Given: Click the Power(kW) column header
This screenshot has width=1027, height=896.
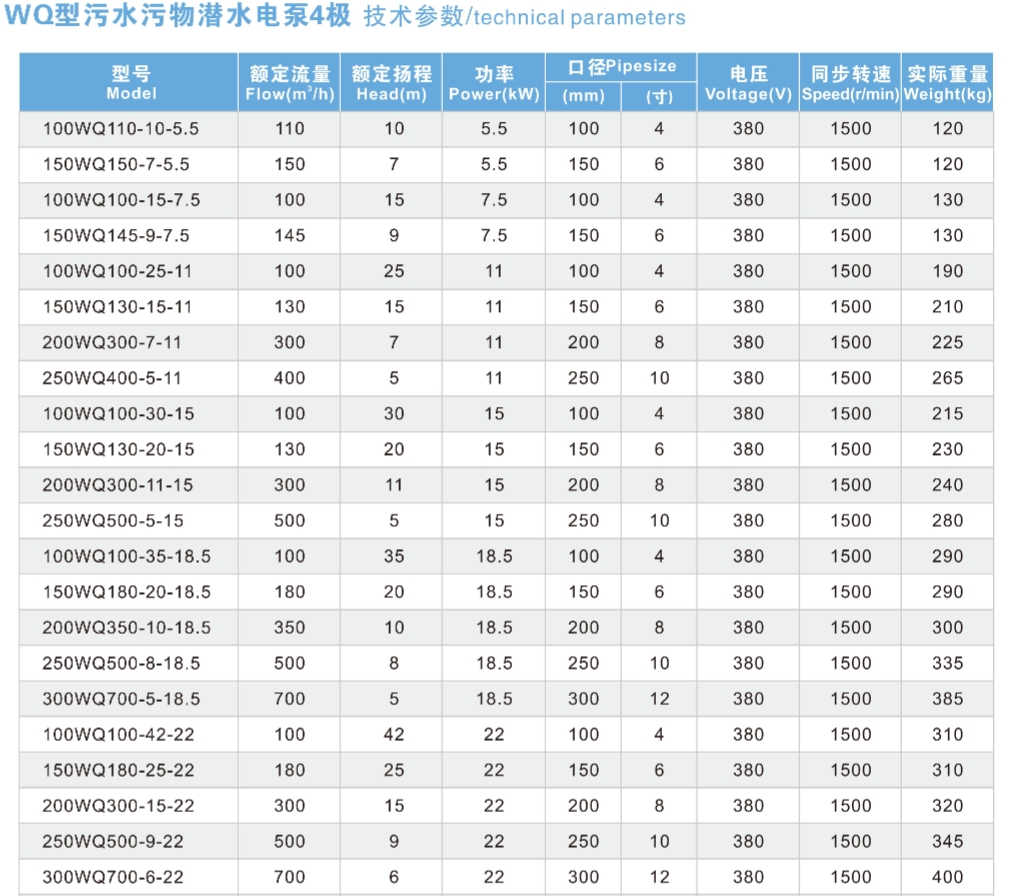Looking at the screenshot, I should (x=494, y=83).
